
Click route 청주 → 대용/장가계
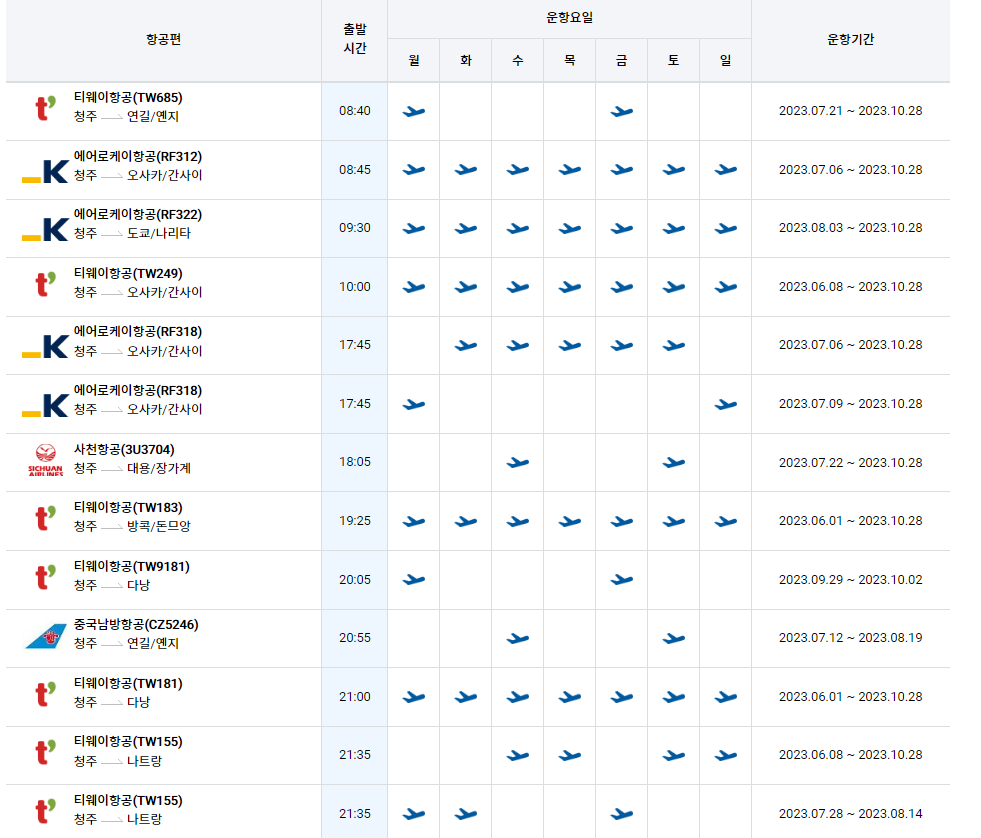tap(132, 468)
